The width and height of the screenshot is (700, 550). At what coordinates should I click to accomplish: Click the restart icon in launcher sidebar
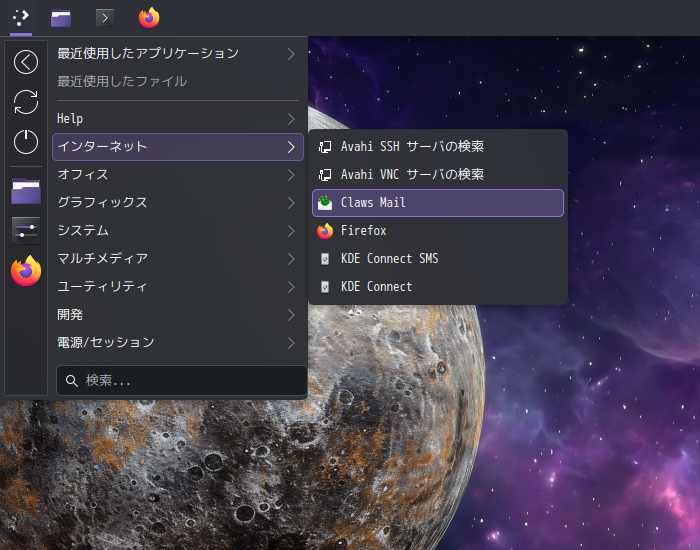click(26, 102)
